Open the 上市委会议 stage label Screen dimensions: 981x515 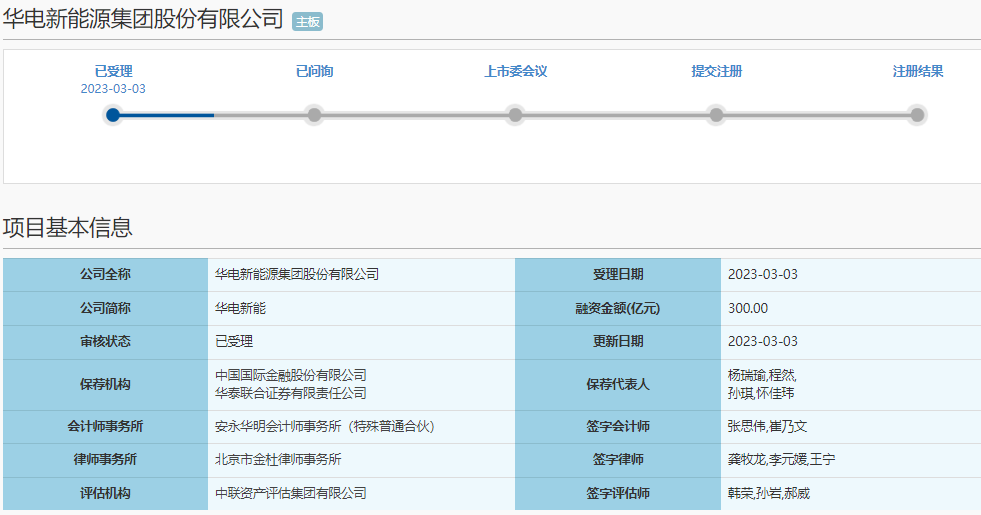(x=516, y=71)
